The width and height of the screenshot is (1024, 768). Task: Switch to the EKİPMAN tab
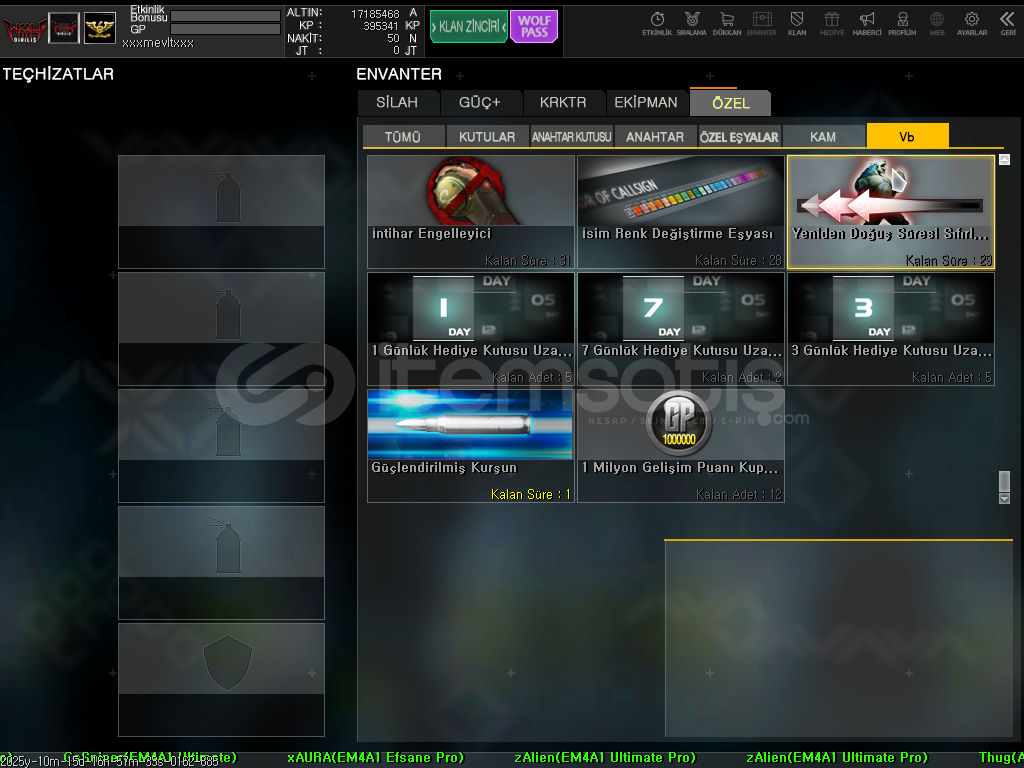(x=645, y=103)
